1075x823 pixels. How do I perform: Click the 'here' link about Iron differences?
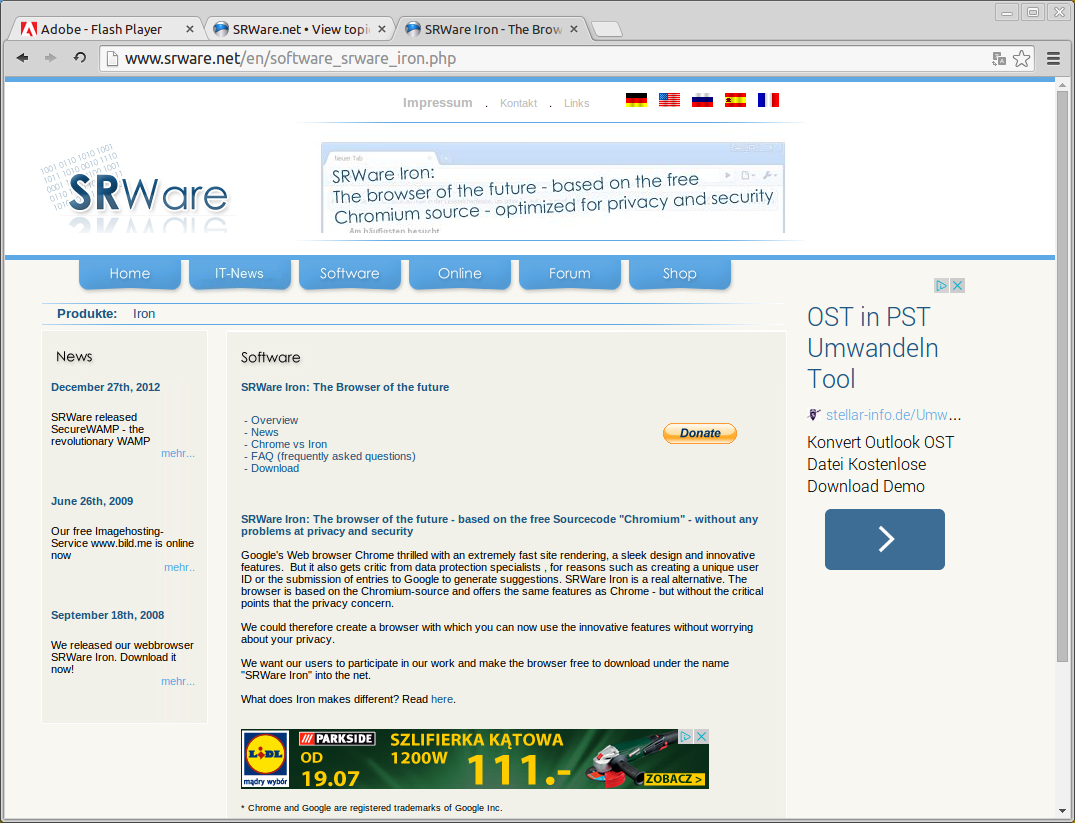click(x=442, y=700)
